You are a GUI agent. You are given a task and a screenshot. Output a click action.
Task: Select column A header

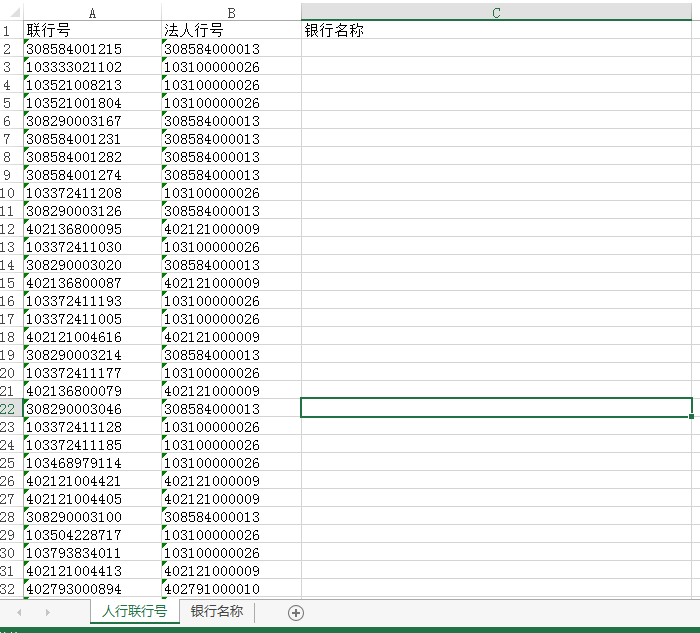coord(92,12)
